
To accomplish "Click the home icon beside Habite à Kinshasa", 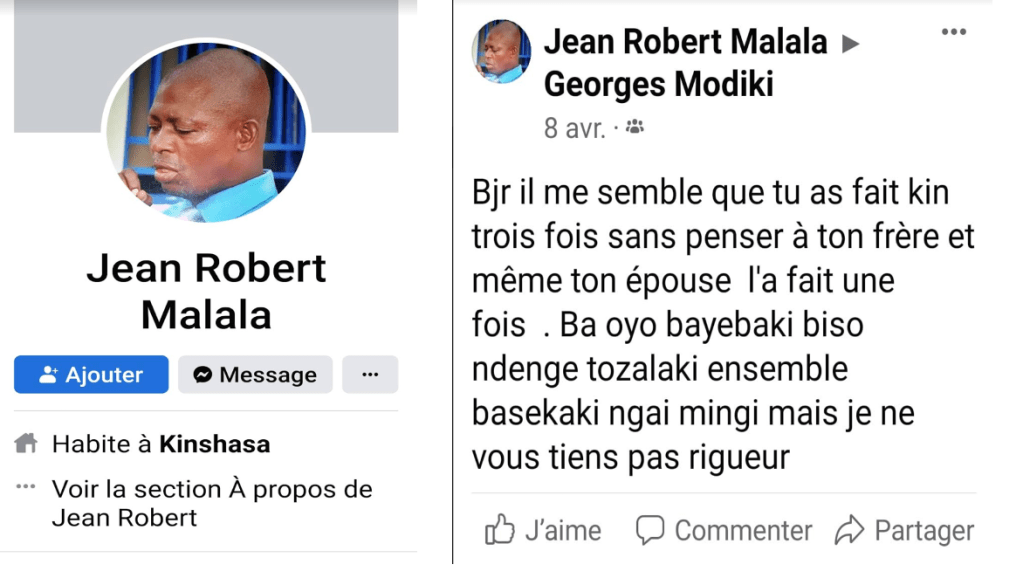I will pyautogui.click(x=27, y=443).
